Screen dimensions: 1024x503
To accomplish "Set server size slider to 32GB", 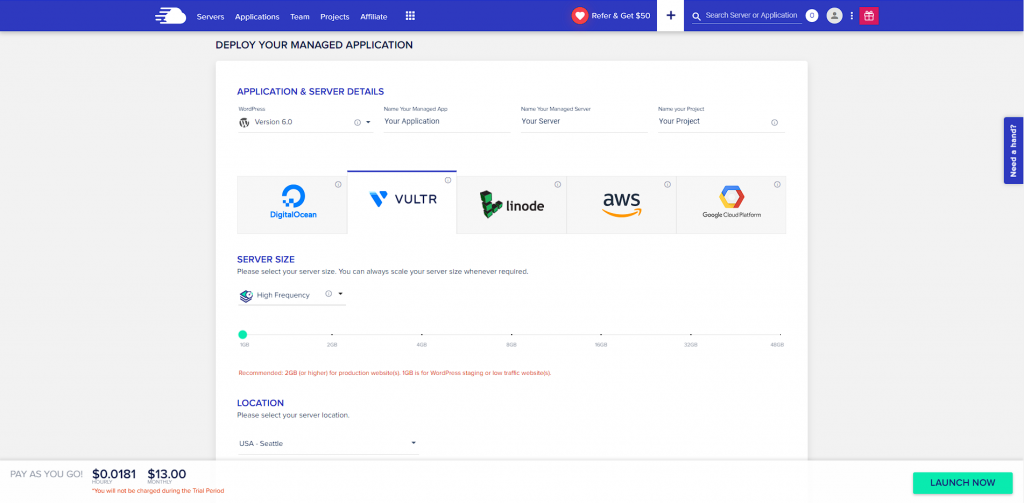I will (x=691, y=334).
